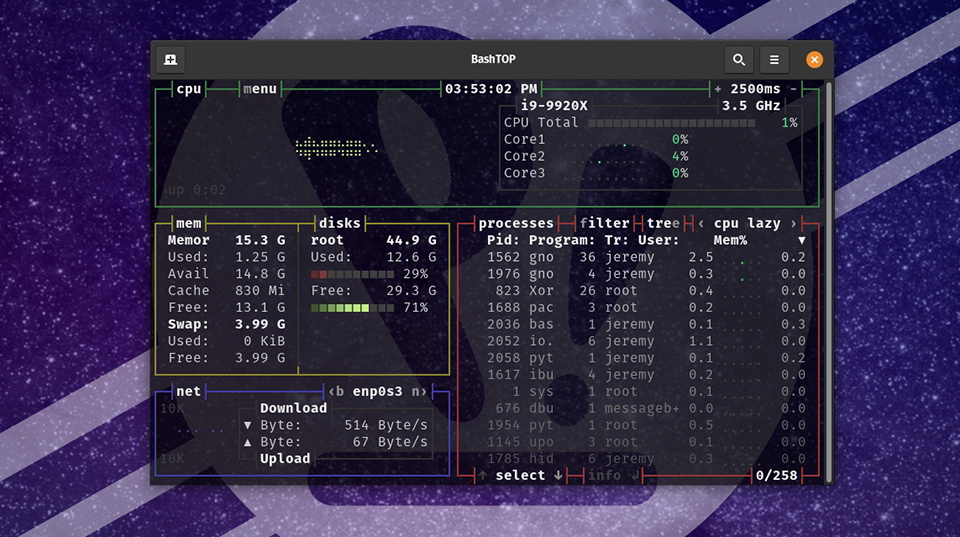
Task: Click the Pid: column header
Action: tap(503, 241)
